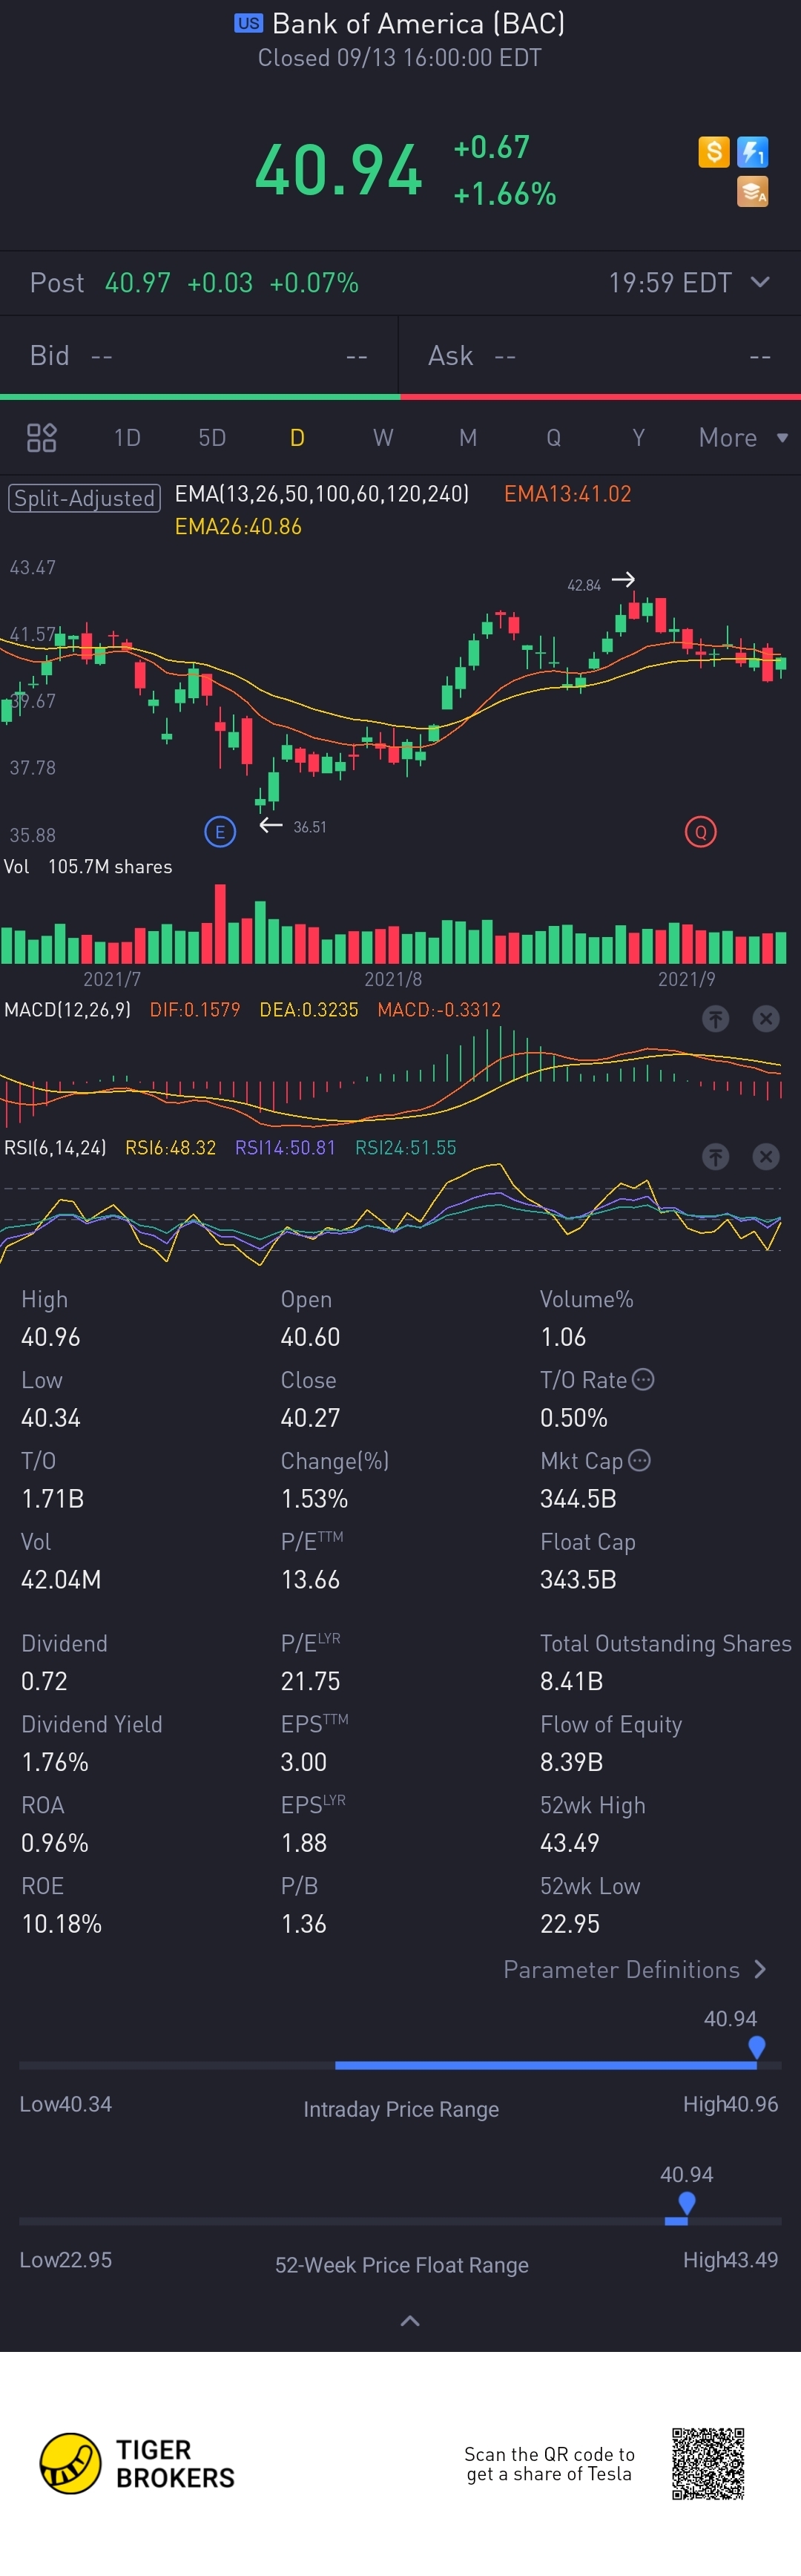Pin the RSI indicator to top
The image size is (801, 2576).
[715, 1156]
